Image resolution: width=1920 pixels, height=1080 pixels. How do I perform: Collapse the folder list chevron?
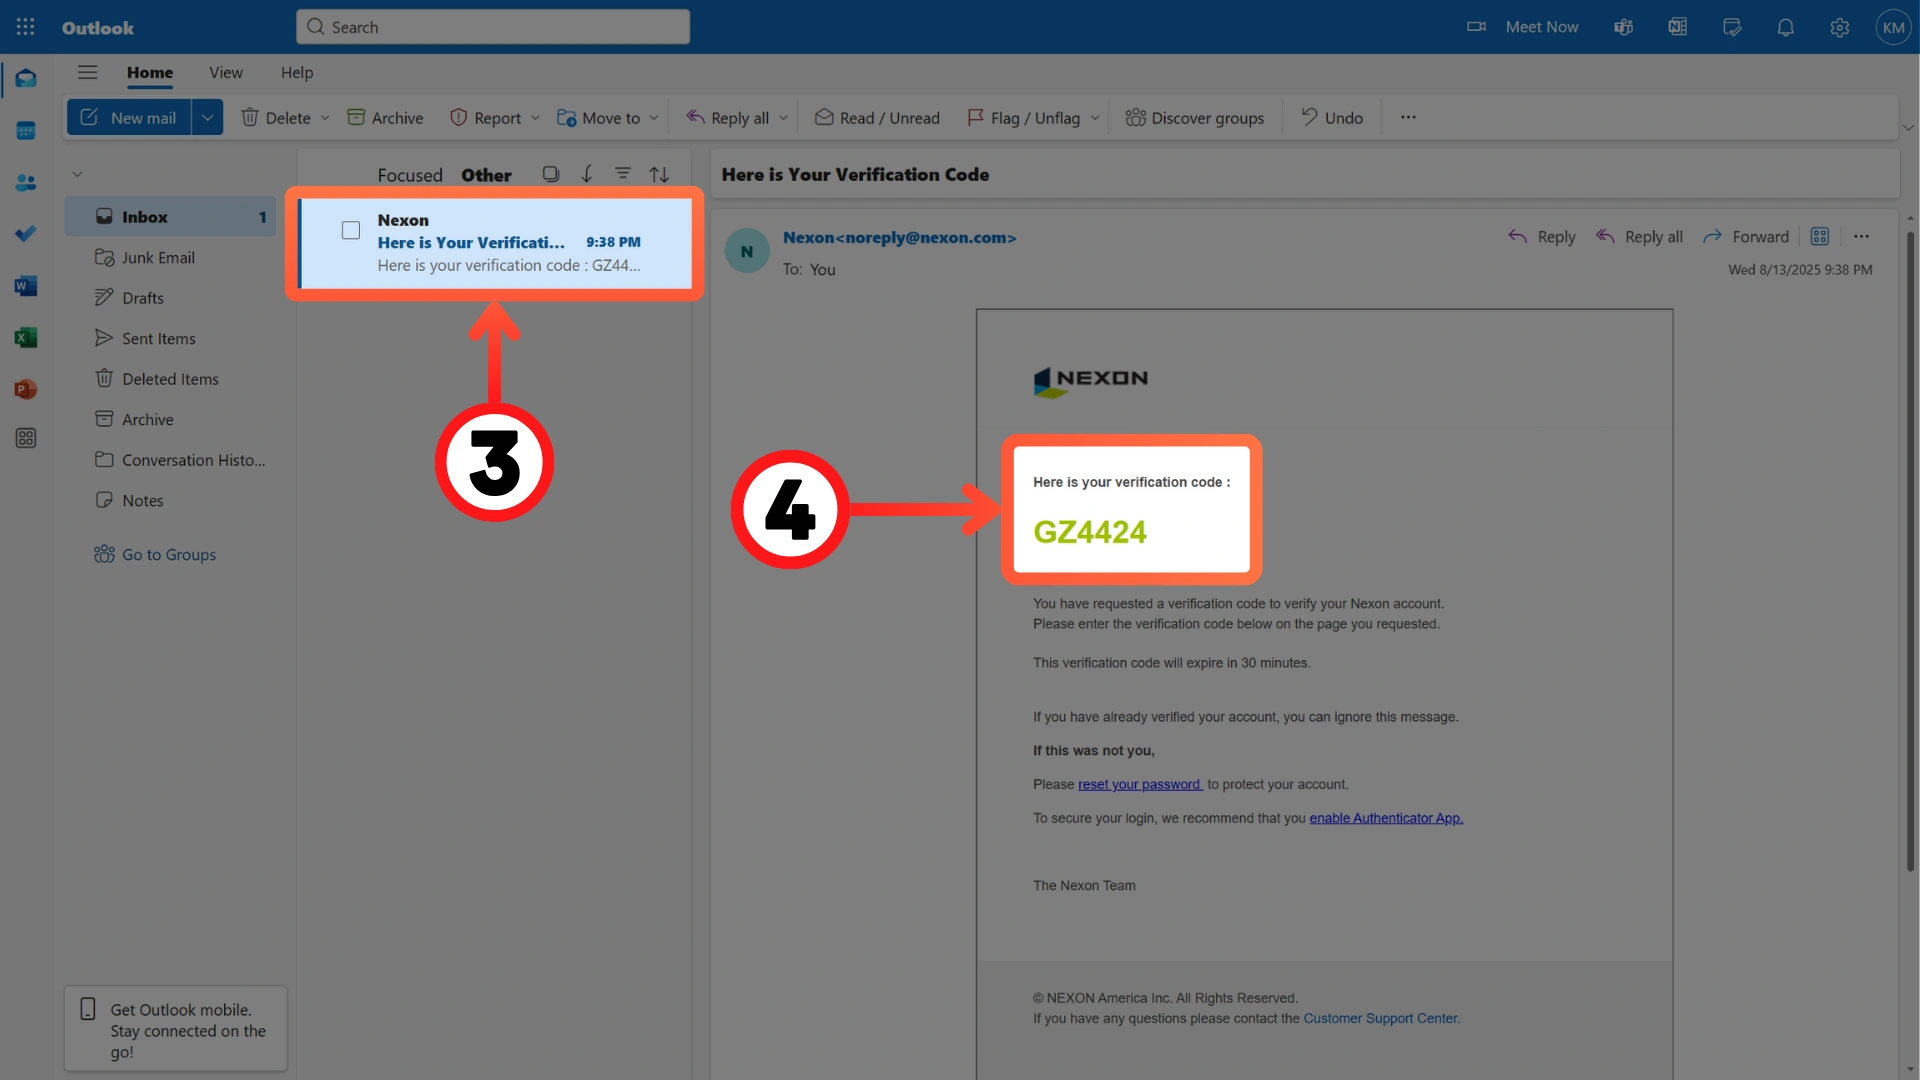coord(77,174)
